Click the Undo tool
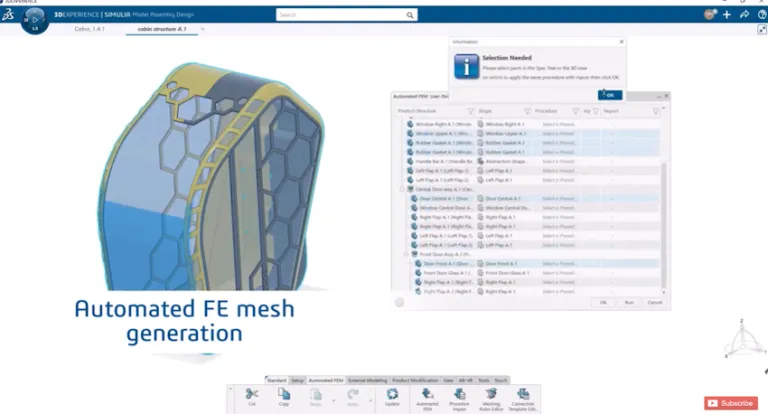Viewport: 768px width, 414px height. [353, 396]
